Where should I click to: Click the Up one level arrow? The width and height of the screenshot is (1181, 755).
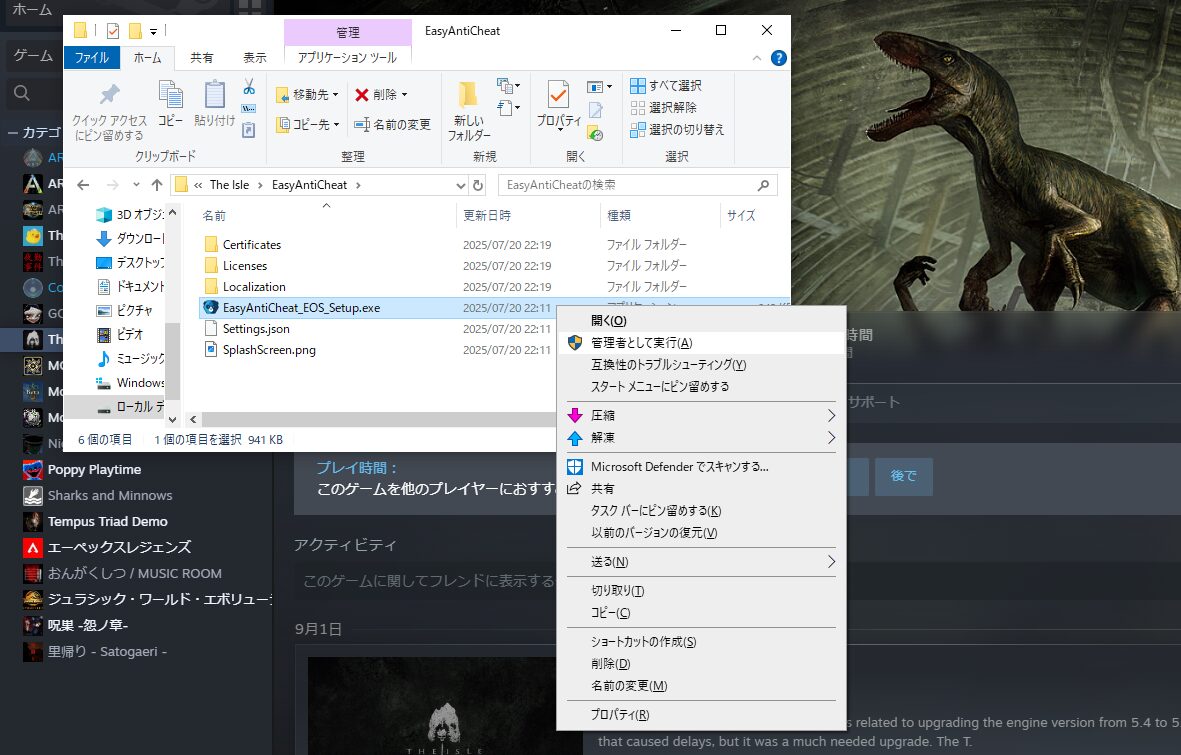157,185
